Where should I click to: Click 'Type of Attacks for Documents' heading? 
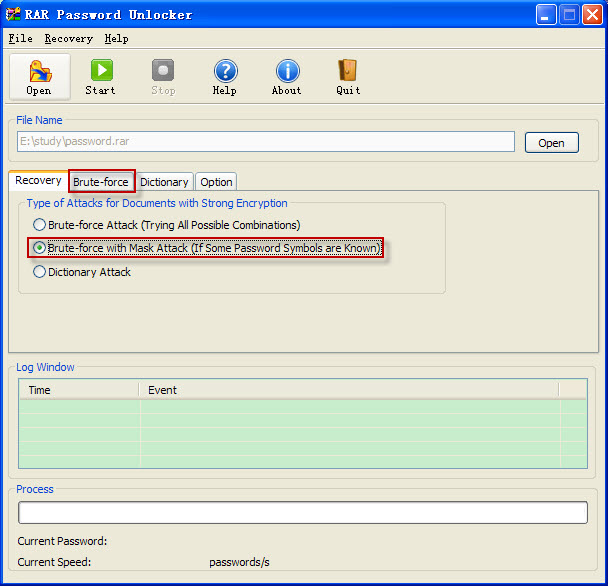coord(157,203)
